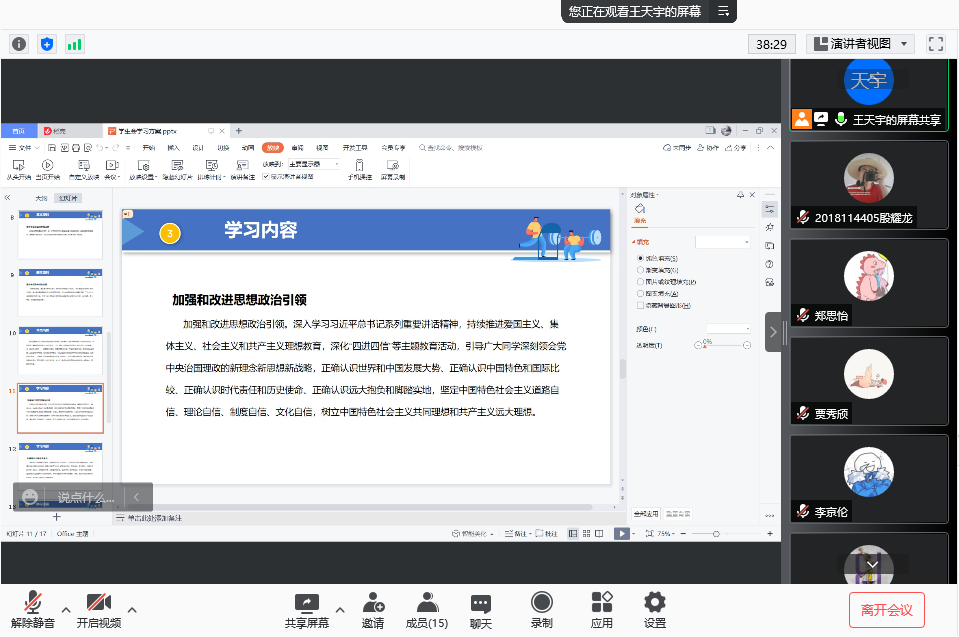The image size is (959, 637).
Task: Open the screen-share options menu at top
Action: [724, 11]
